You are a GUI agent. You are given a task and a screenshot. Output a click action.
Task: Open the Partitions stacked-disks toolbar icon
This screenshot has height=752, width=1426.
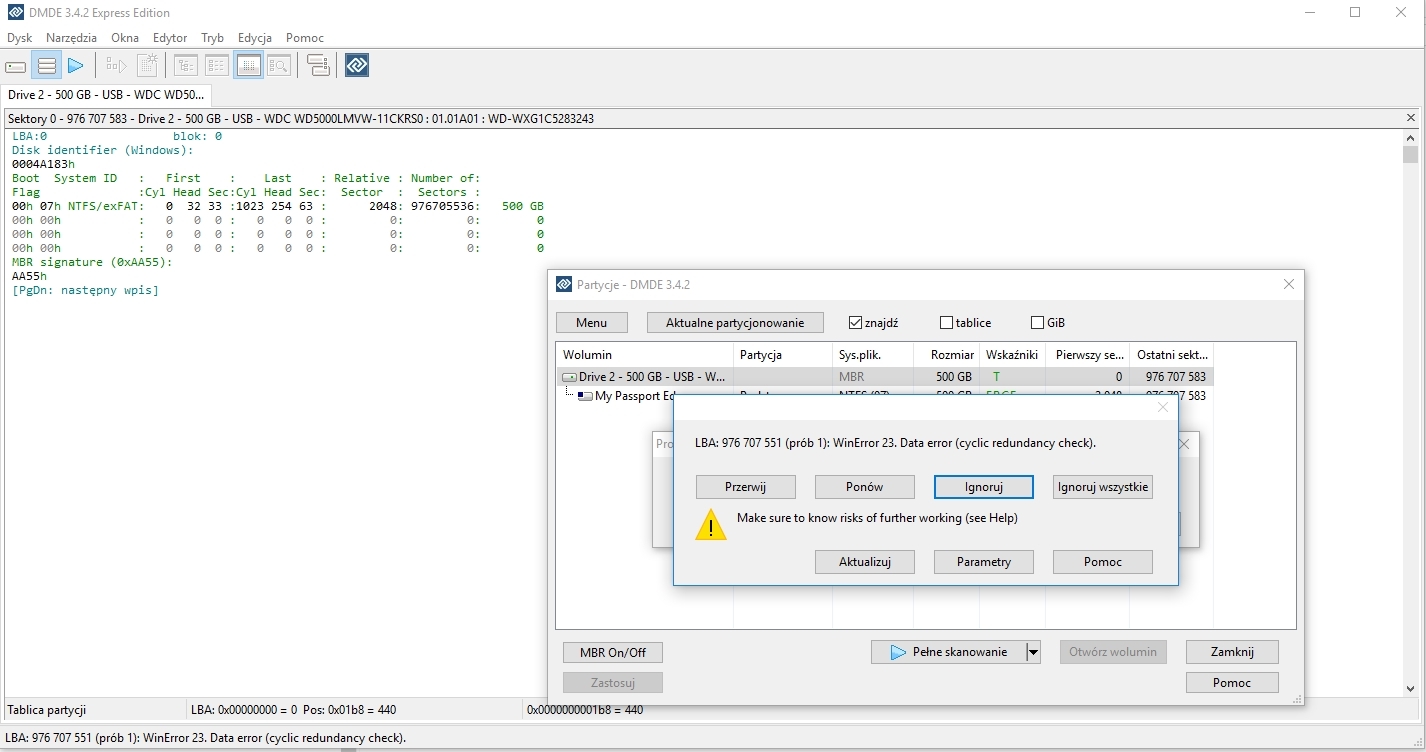coord(46,66)
